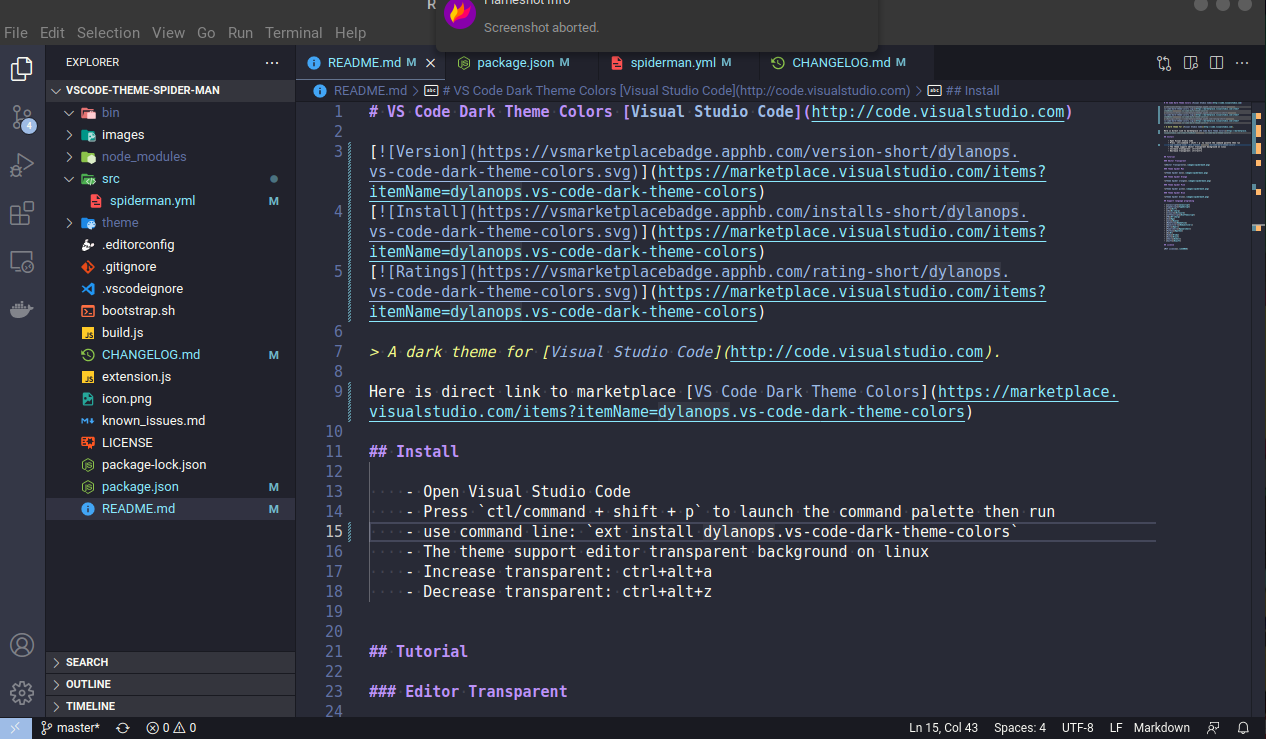Open Preview to the Side
This screenshot has width=1266, height=739.
tap(1190, 63)
